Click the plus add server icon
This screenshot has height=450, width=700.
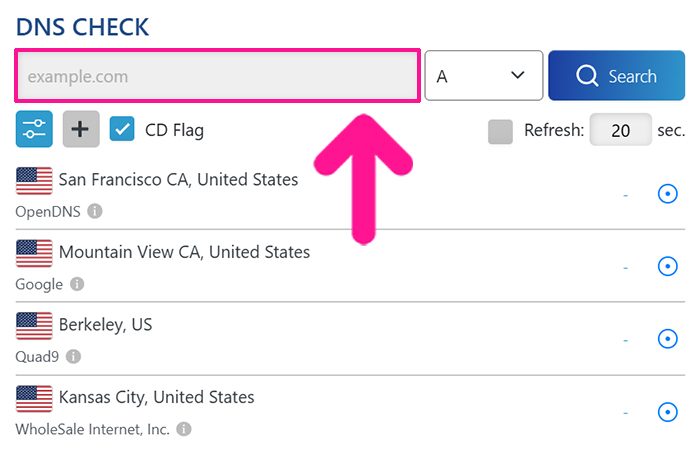(x=82, y=130)
